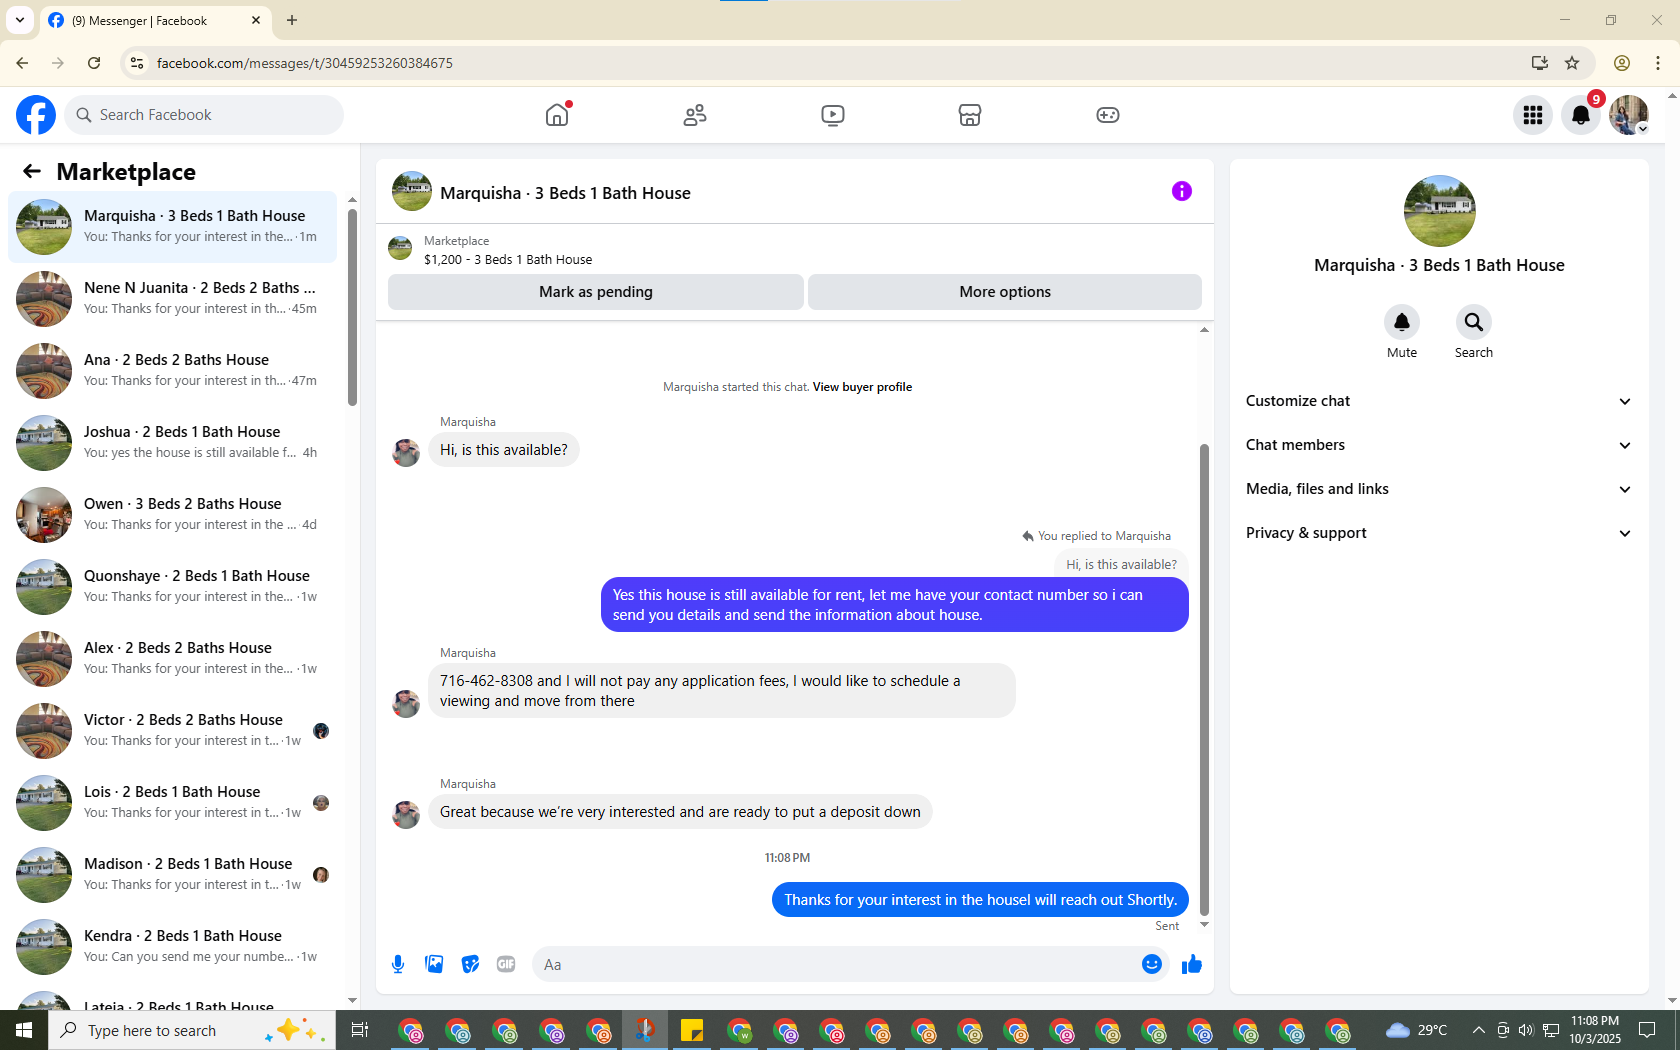Click Marquisha's phone number message
The width and height of the screenshot is (1680, 1050).
(721, 691)
